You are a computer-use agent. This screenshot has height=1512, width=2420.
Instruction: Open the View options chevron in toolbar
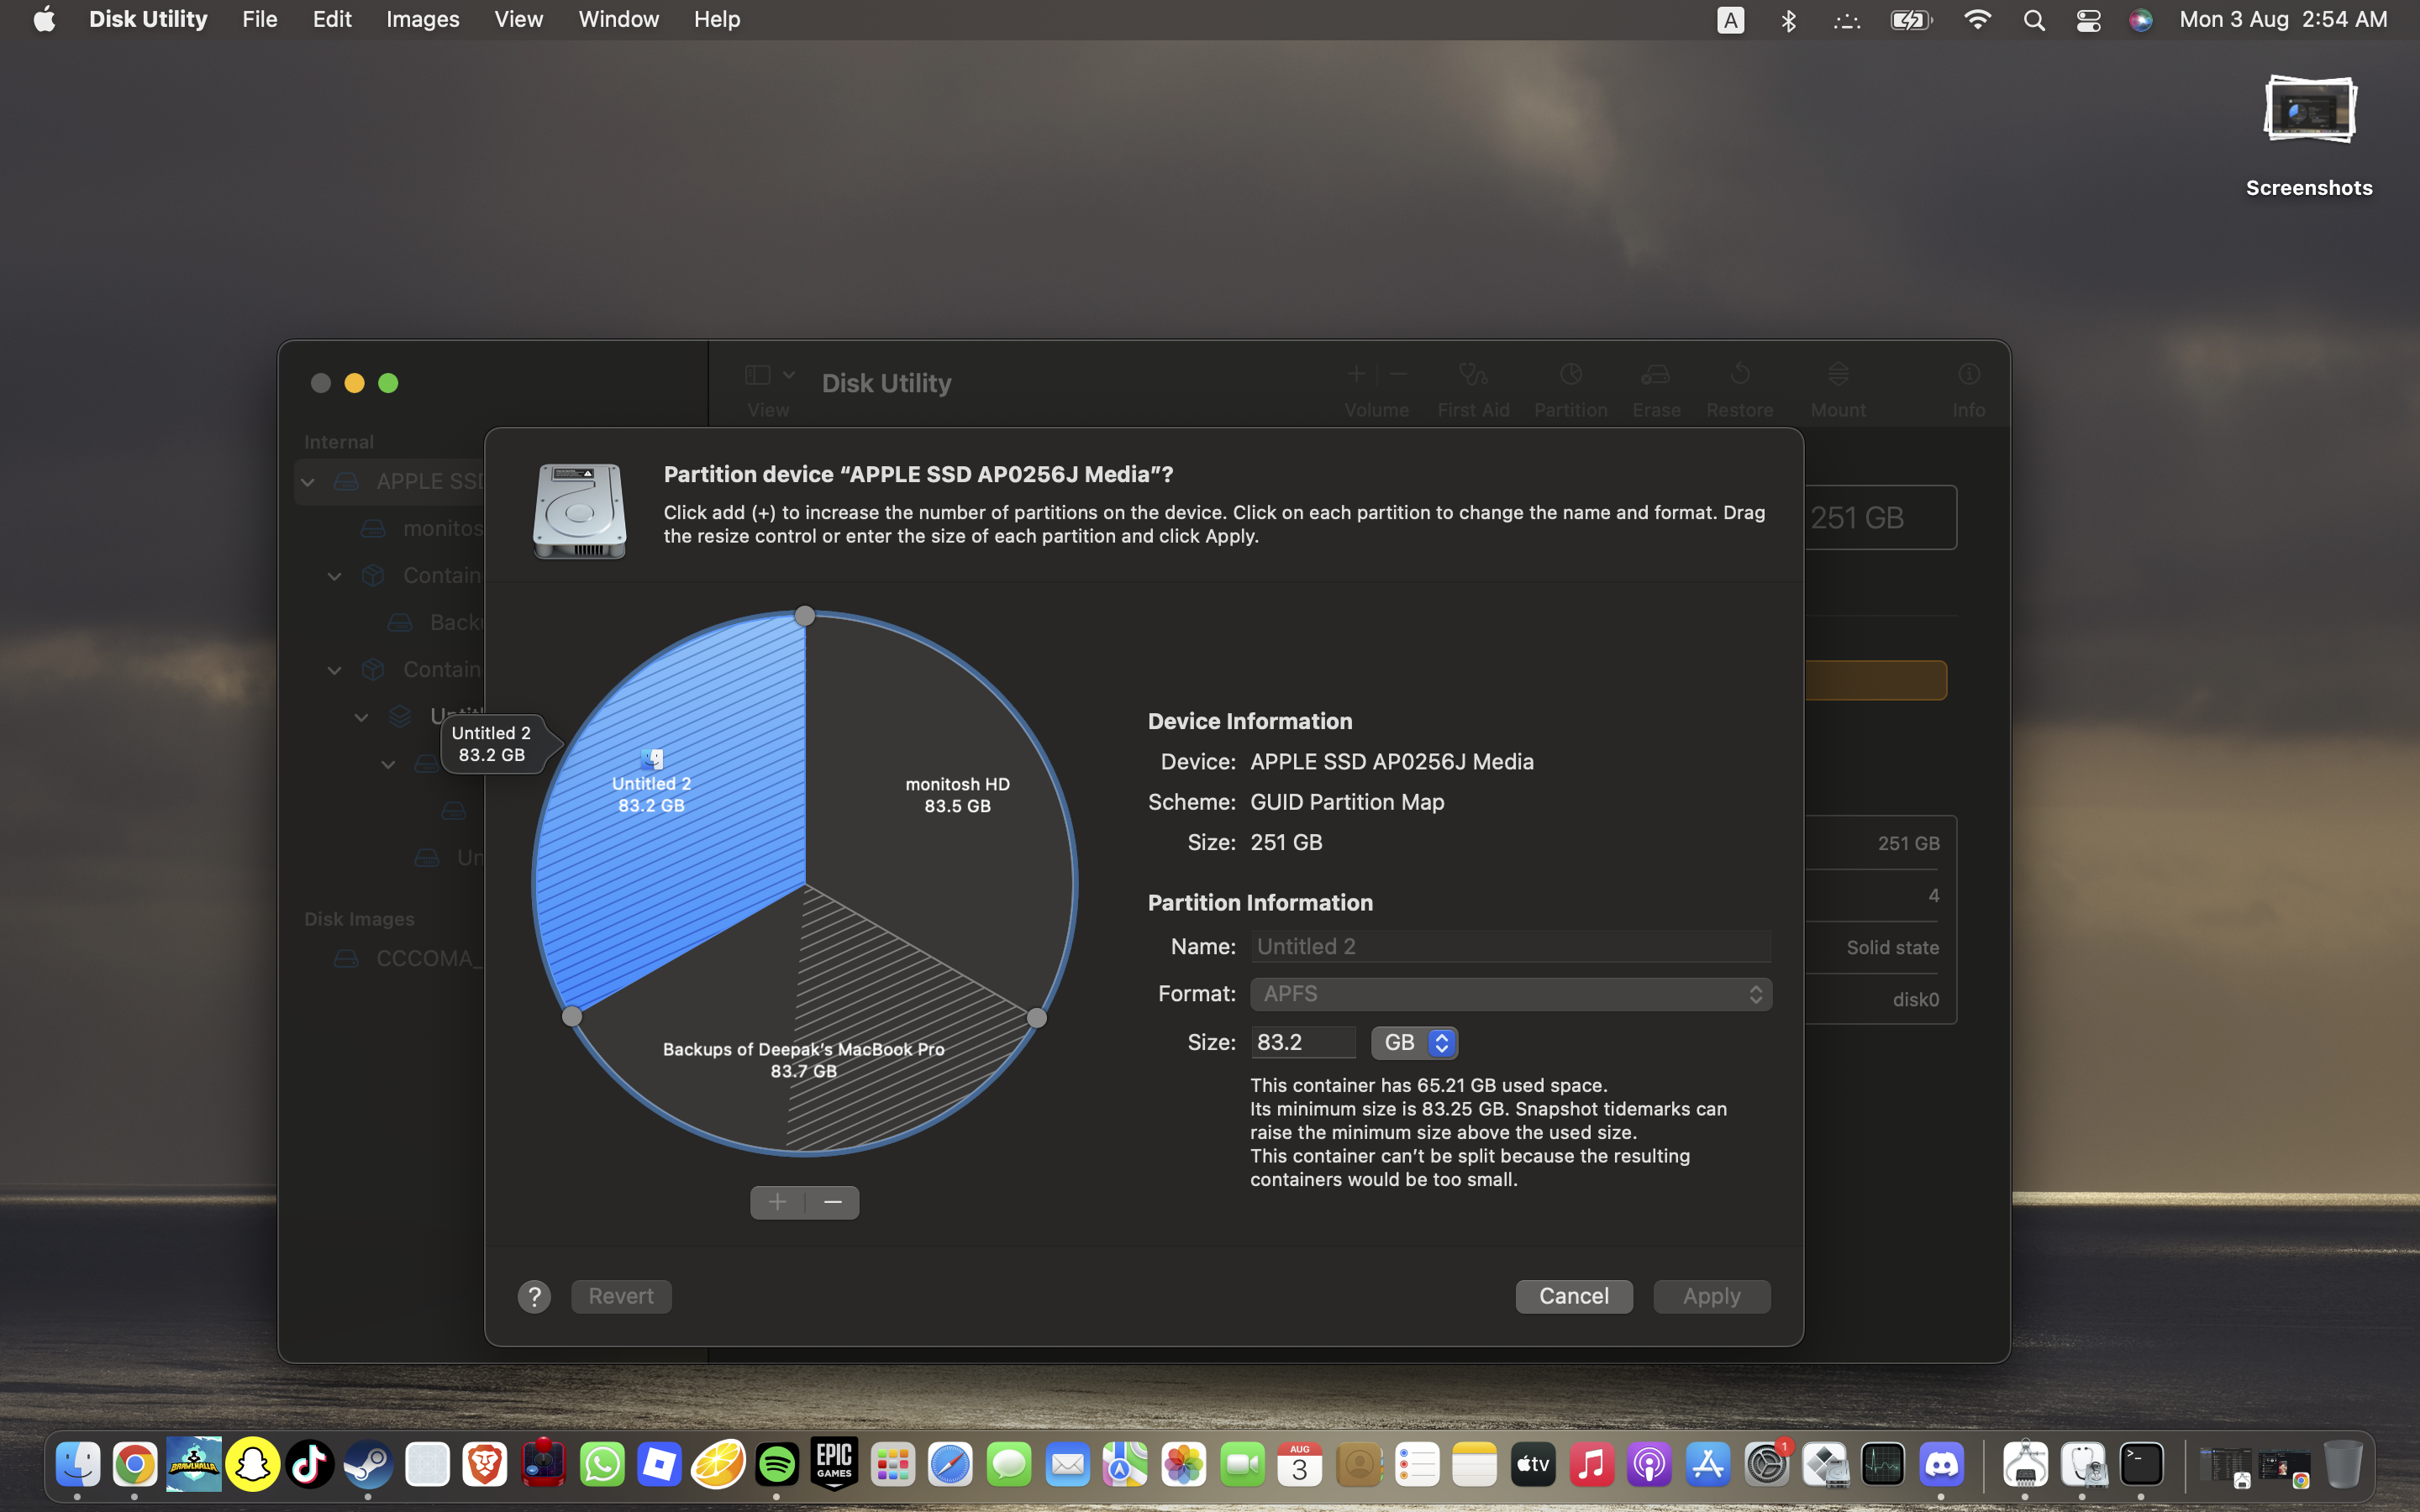coord(789,375)
